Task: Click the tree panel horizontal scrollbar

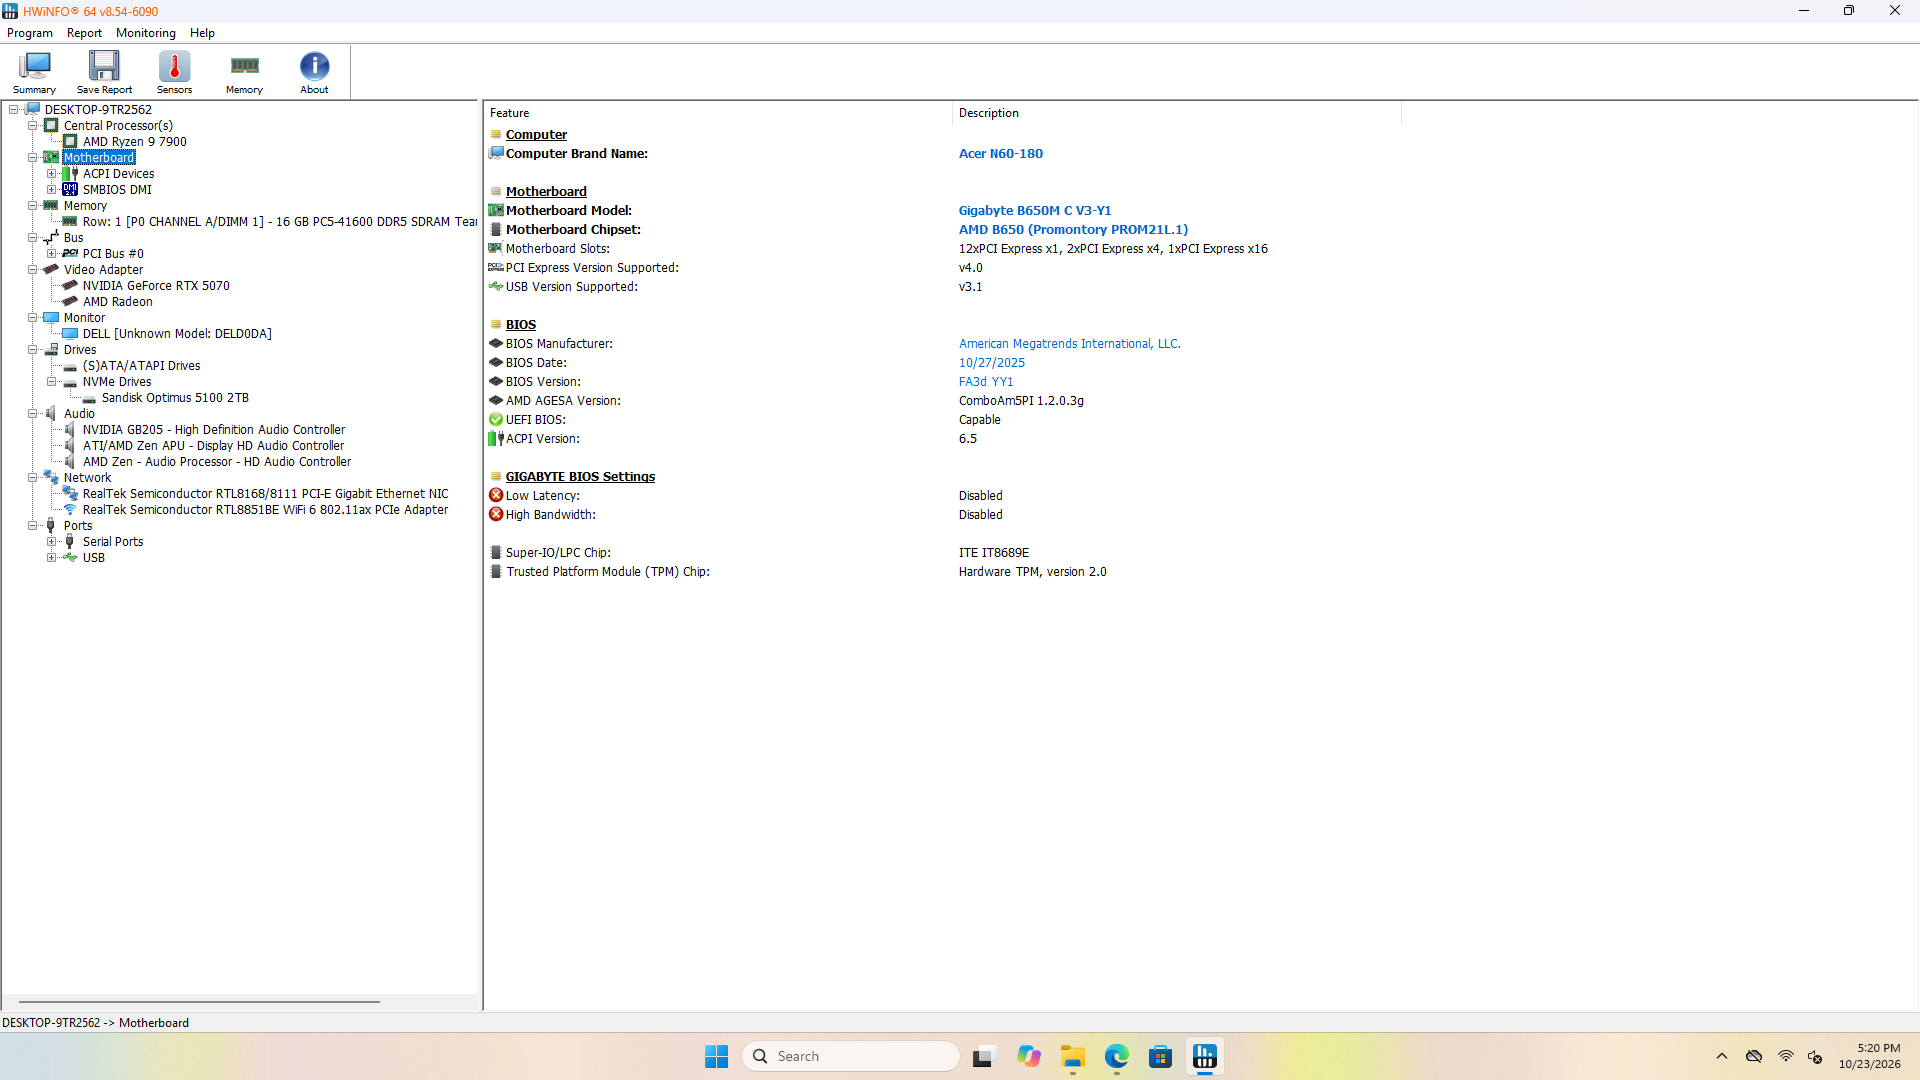Action: coord(199,1001)
